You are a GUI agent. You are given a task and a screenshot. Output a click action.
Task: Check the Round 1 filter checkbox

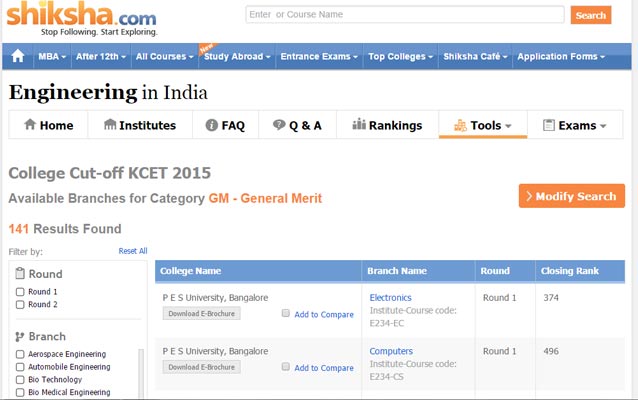point(20,292)
